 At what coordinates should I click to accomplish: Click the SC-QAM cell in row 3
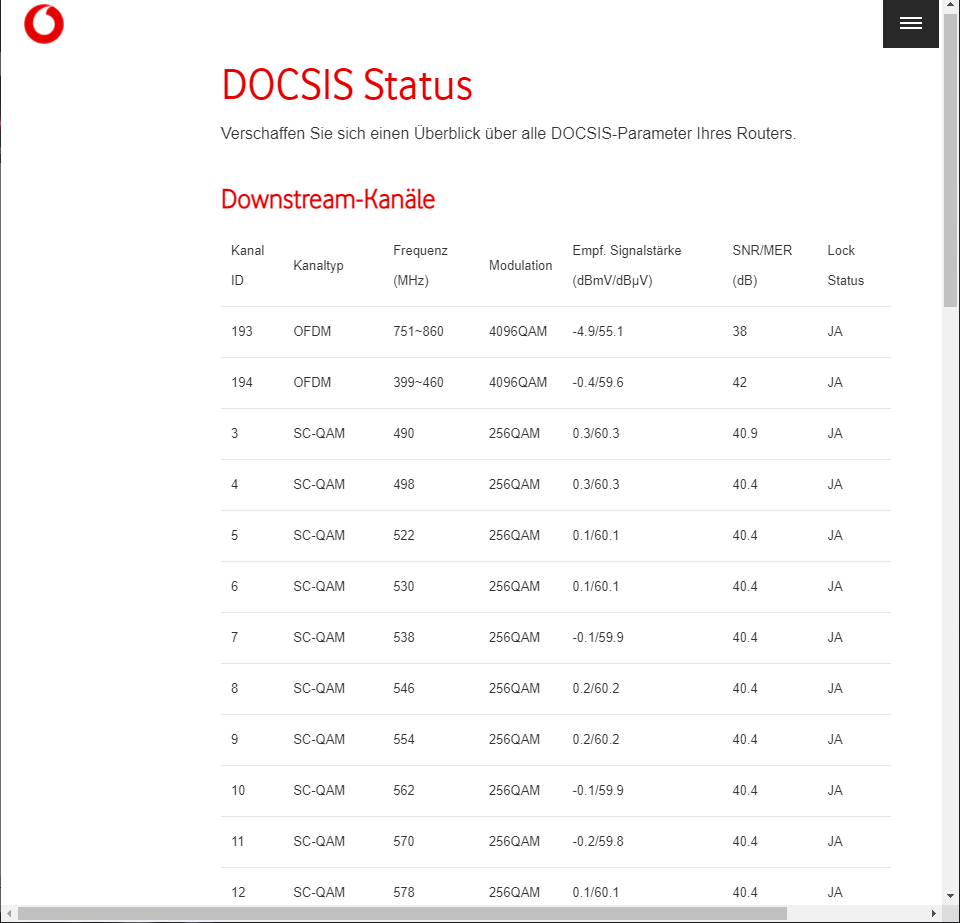pyautogui.click(x=319, y=433)
